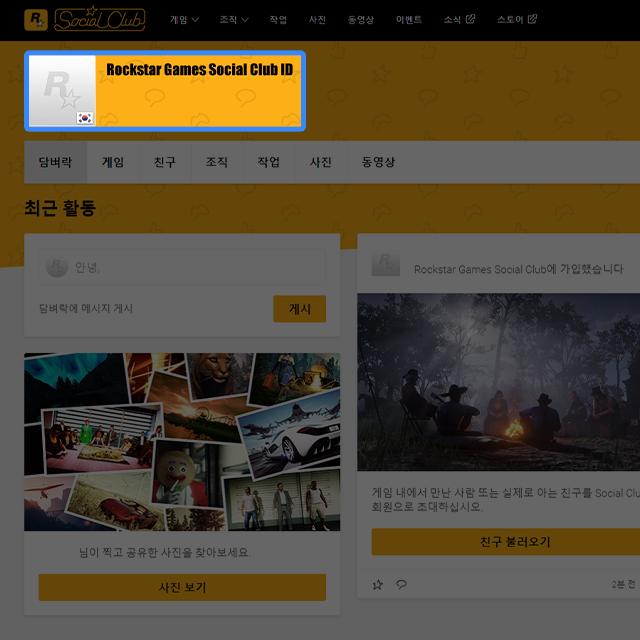Click the 친구 불러오기 button
640x640 pixels.
506,542
